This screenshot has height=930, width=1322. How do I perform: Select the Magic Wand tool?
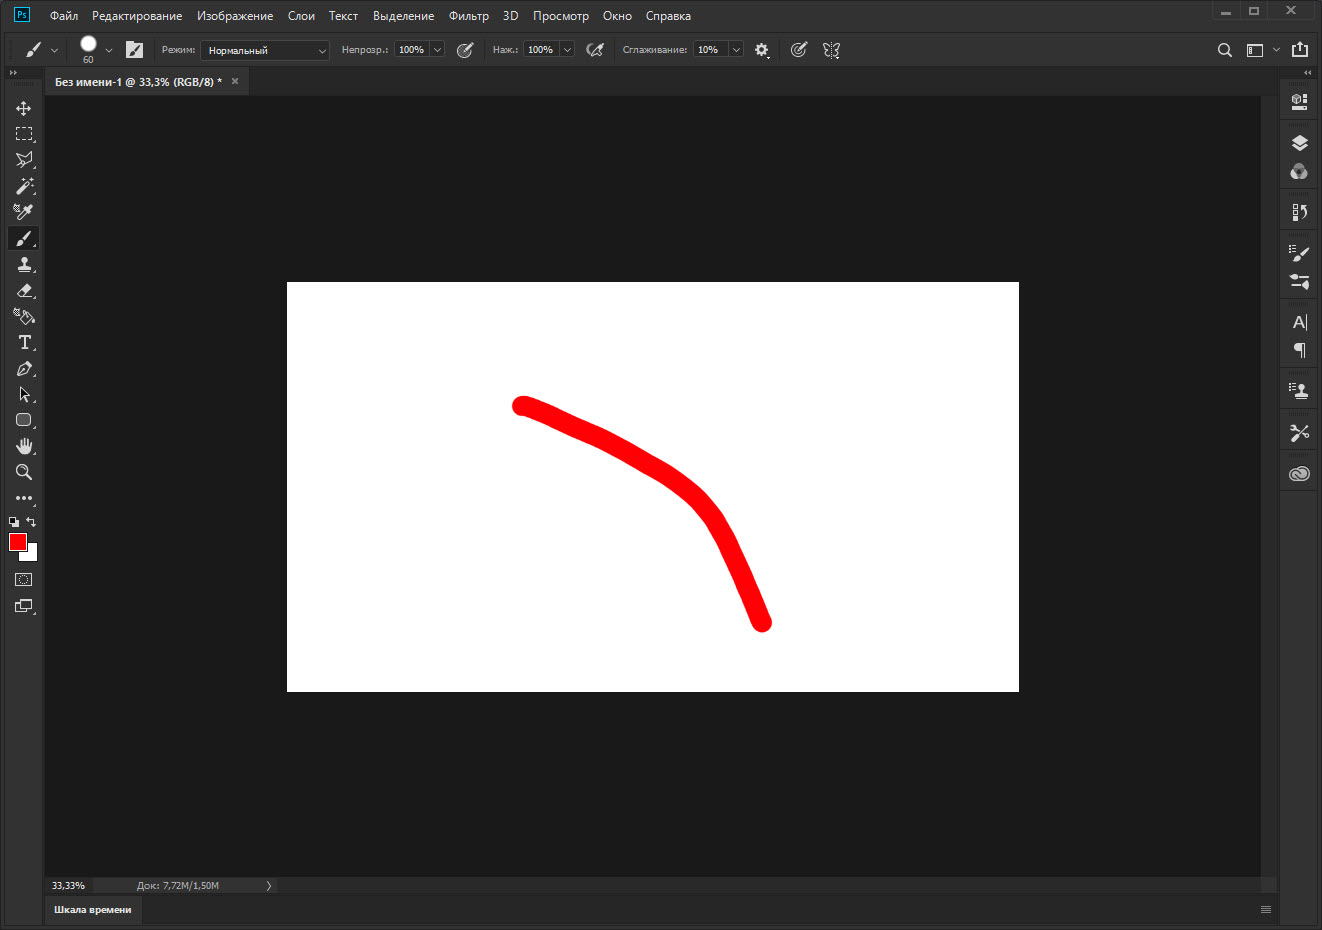click(24, 186)
